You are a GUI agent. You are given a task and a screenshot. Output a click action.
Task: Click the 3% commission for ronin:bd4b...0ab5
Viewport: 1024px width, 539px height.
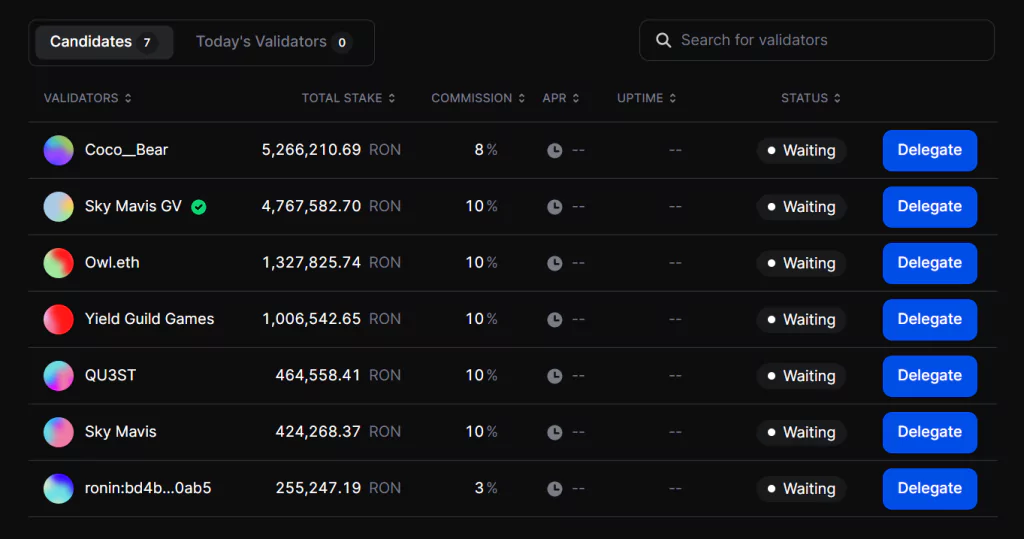[x=486, y=488]
